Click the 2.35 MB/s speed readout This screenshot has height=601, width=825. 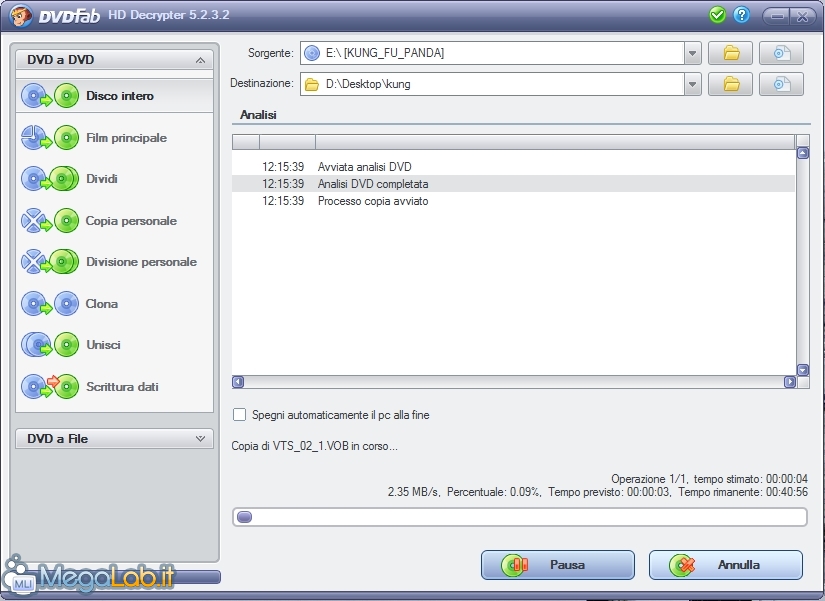click(x=413, y=492)
